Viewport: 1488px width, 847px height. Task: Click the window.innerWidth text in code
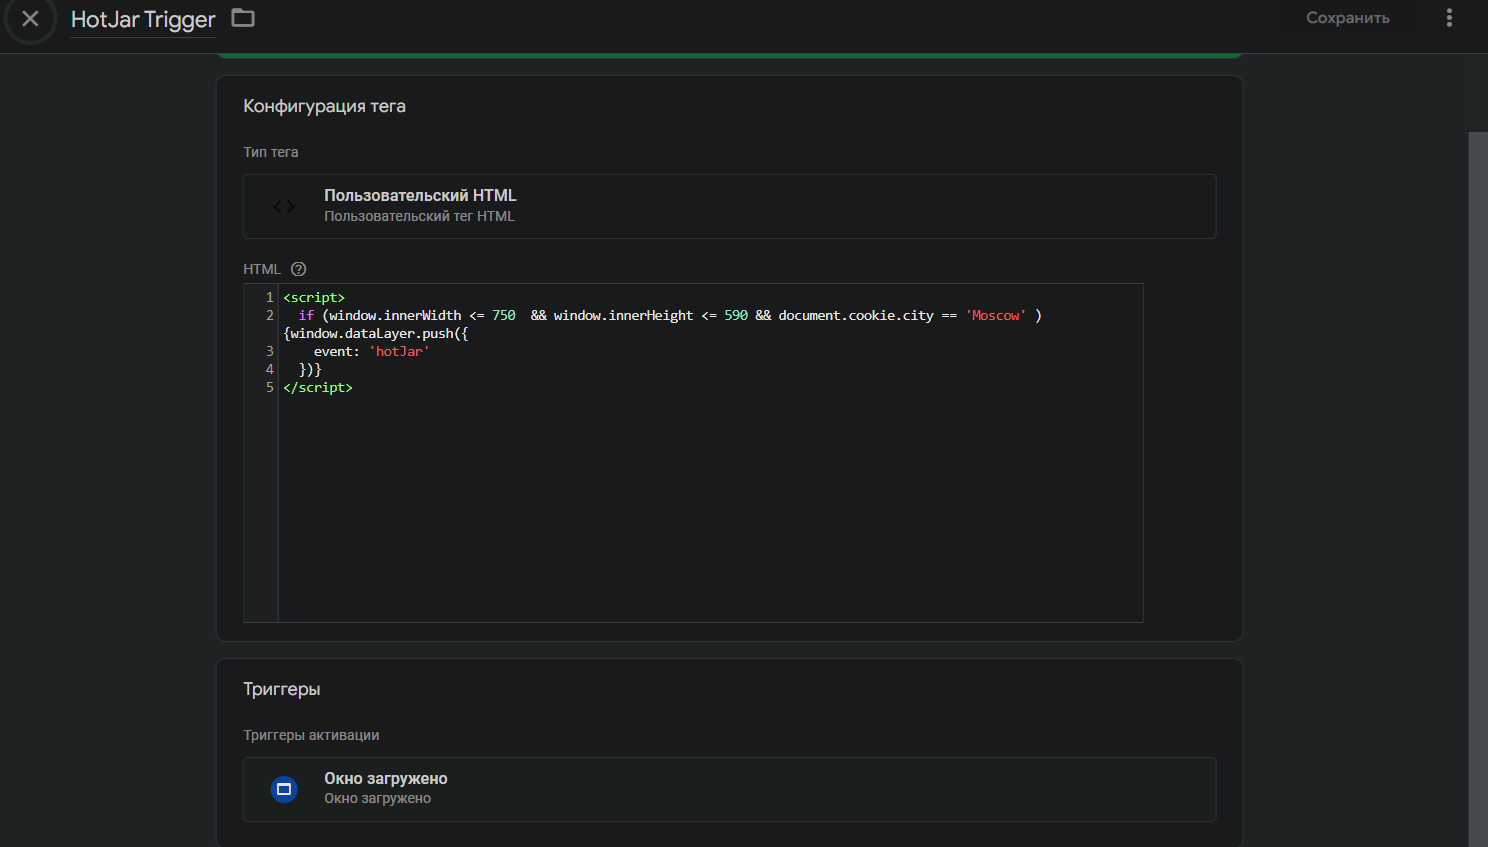395,315
